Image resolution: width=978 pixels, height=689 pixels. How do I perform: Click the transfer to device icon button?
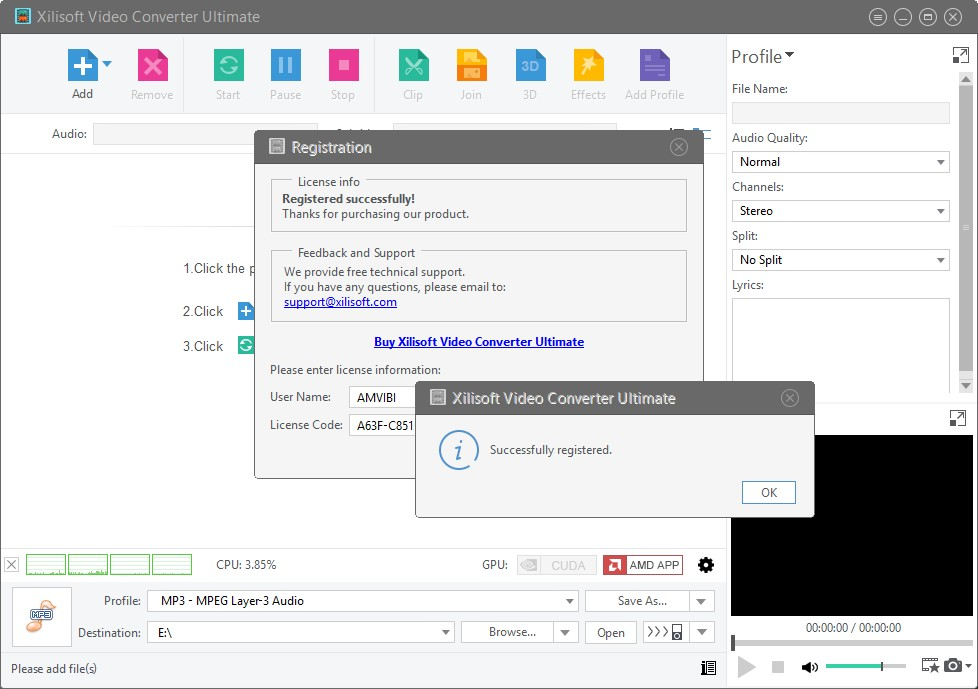click(666, 632)
